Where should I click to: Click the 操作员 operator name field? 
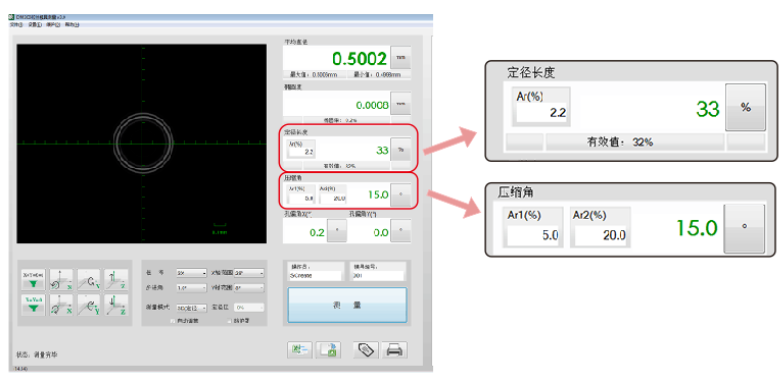(315, 276)
